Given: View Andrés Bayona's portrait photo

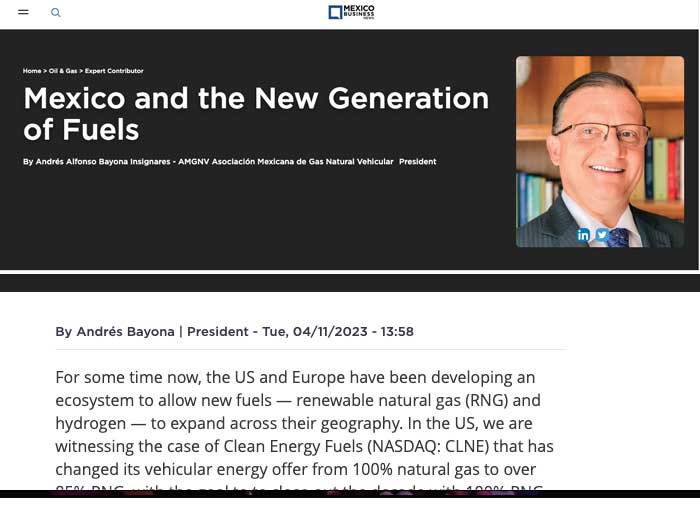Looking at the screenshot, I should [x=600, y=151].
